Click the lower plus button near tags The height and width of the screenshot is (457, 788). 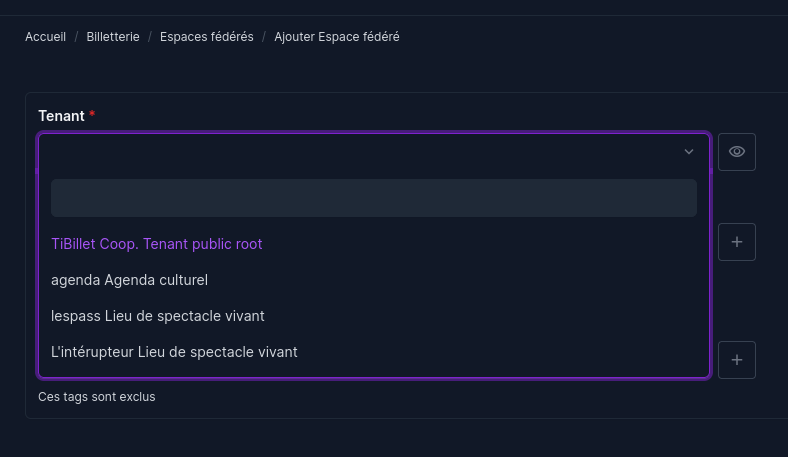pos(737,360)
